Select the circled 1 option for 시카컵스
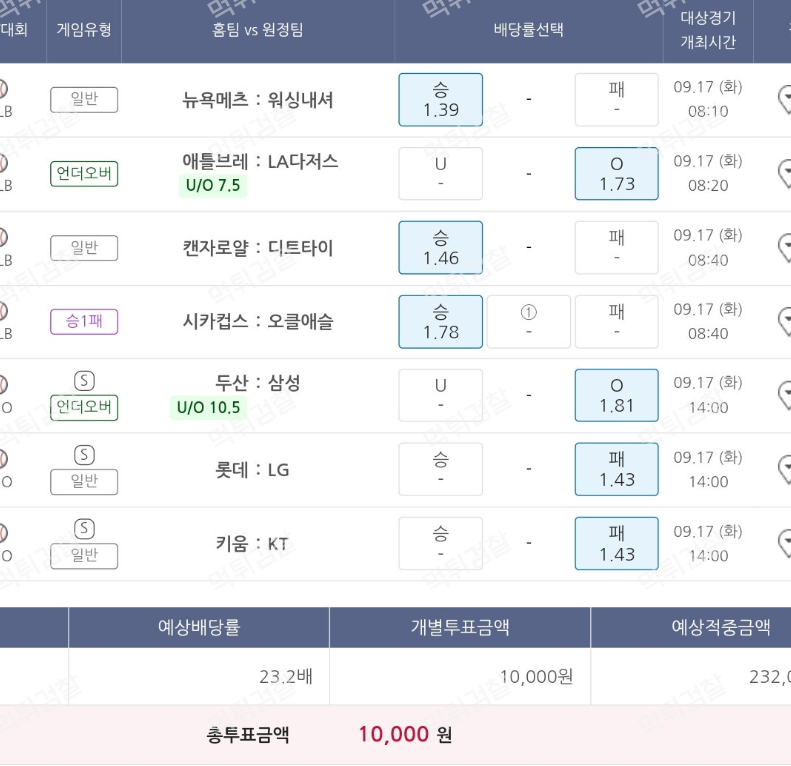791x766 pixels. point(529,321)
